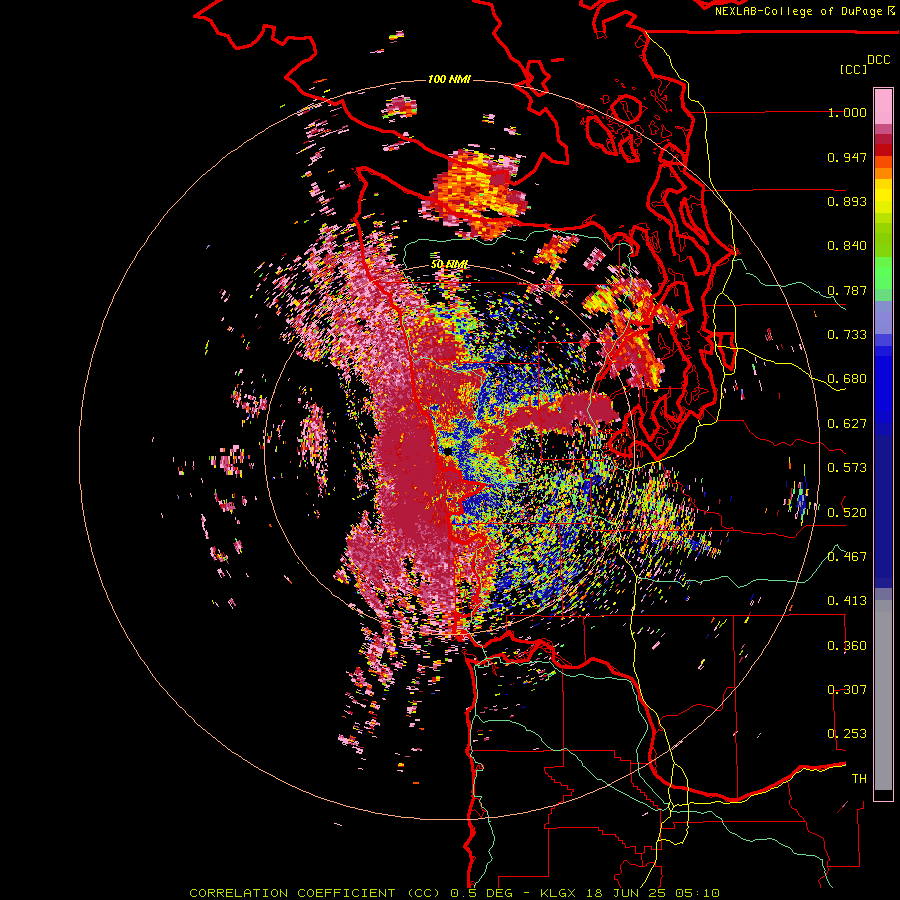Click the KLGX station ID in the caption
Screen dimensions: 900x900
coord(560,893)
